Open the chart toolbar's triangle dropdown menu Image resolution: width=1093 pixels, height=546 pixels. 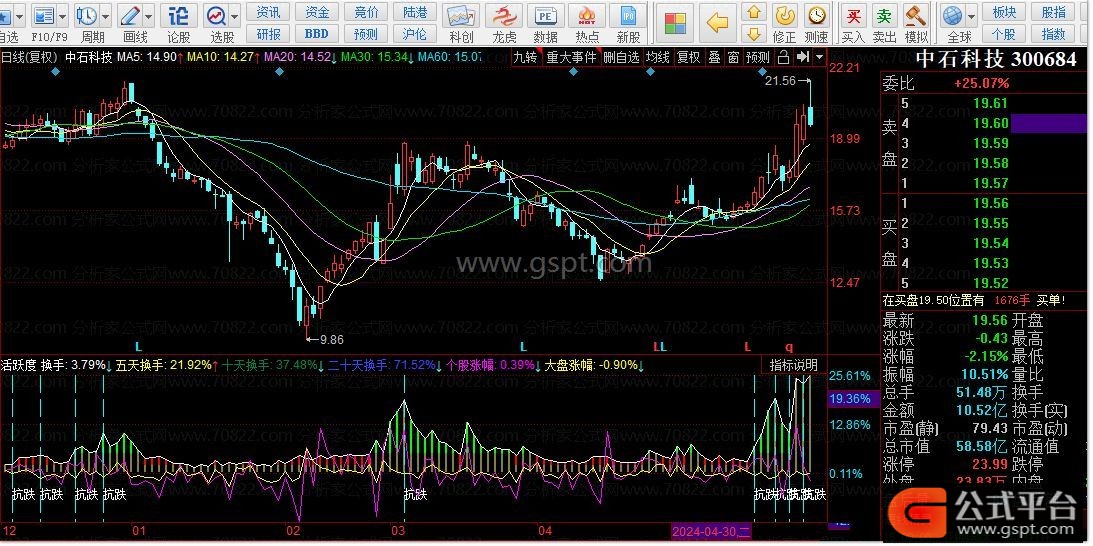point(819,57)
